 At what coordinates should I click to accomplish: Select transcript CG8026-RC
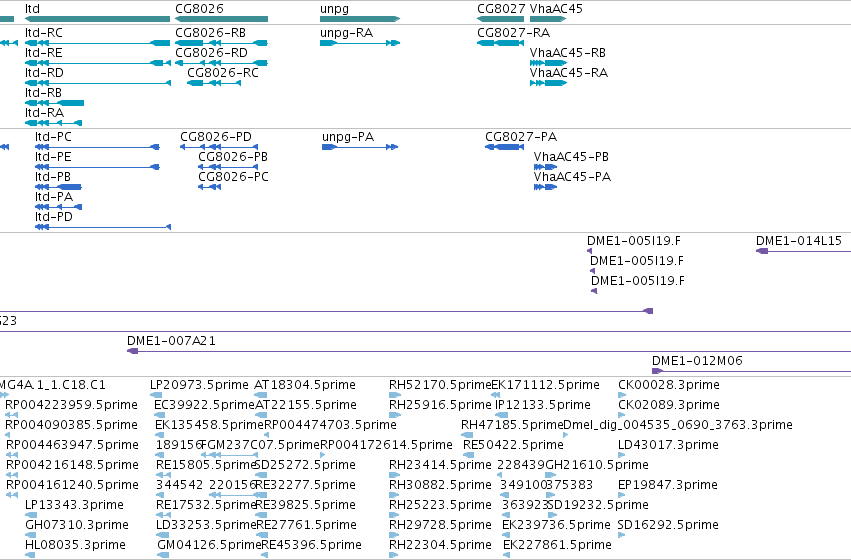223,73
